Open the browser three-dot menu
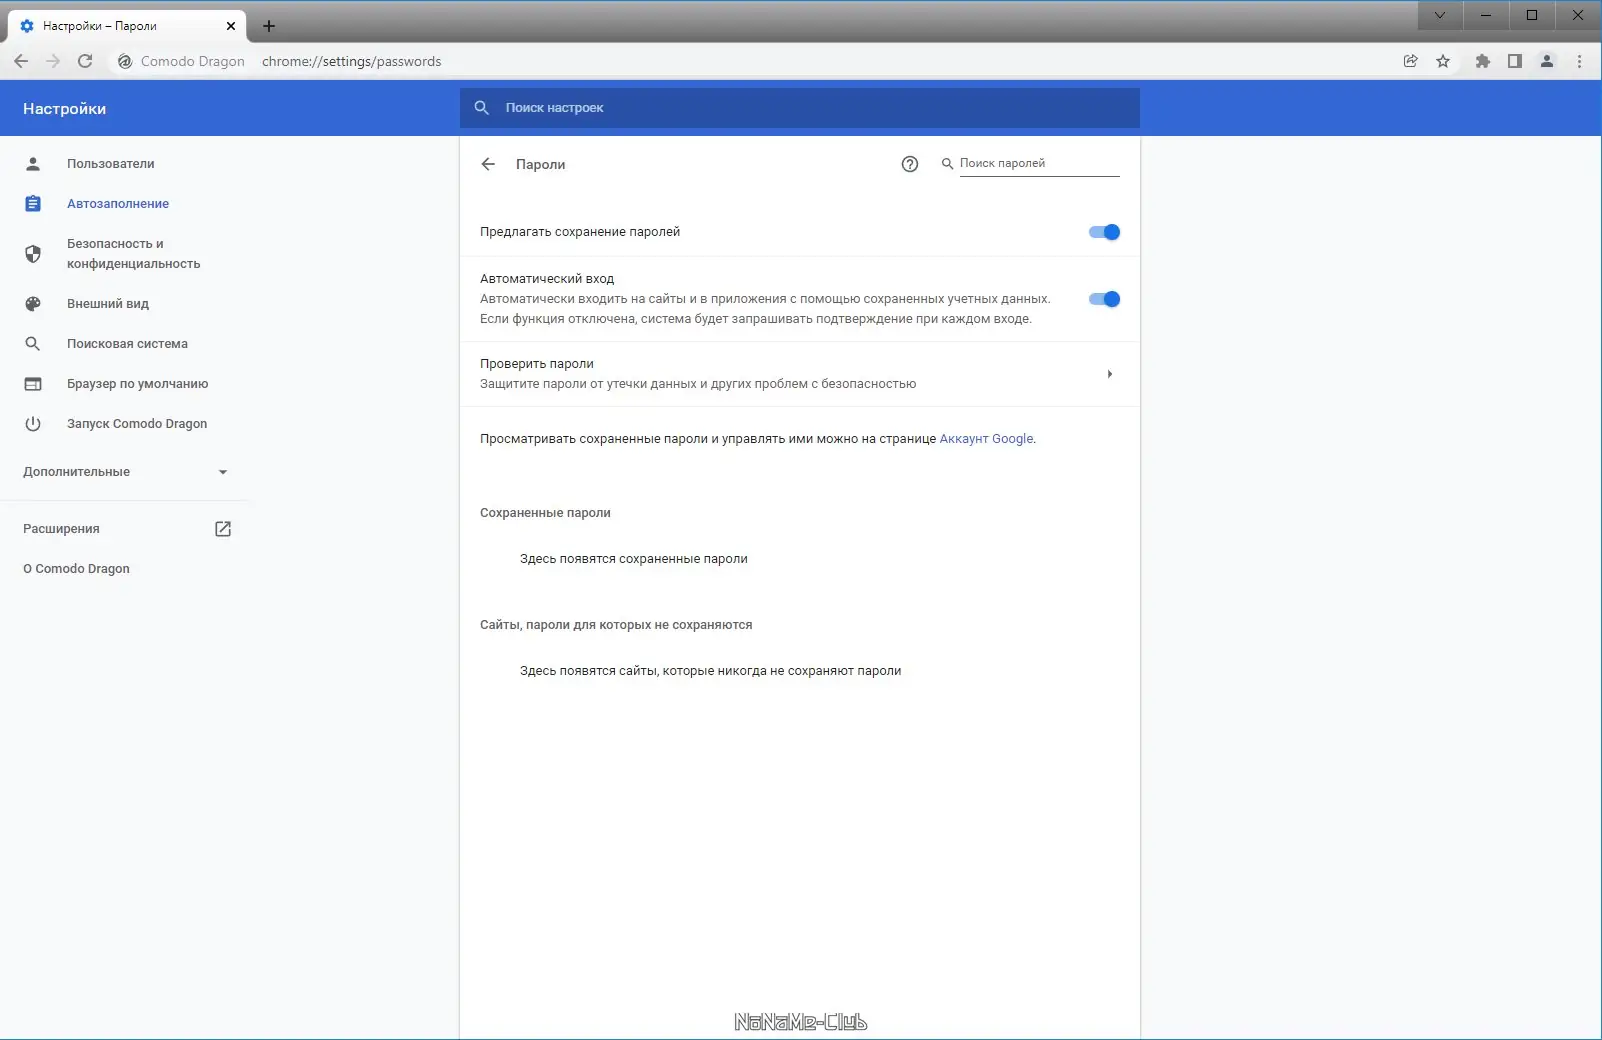Viewport: 1602px width, 1040px height. (x=1580, y=61)
